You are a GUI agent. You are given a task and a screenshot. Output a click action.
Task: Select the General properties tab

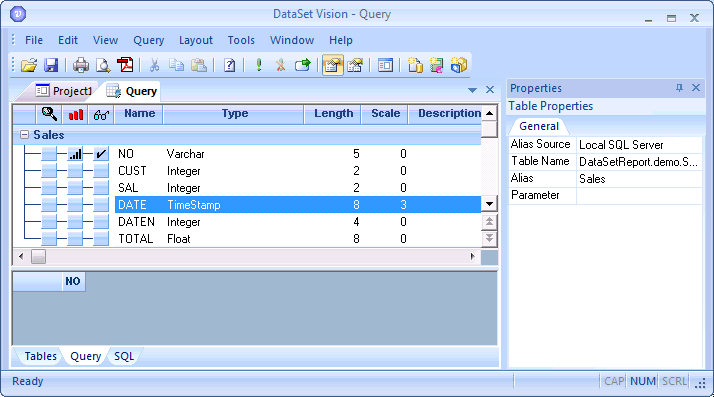pyautogui.click(x=539, y=126)
